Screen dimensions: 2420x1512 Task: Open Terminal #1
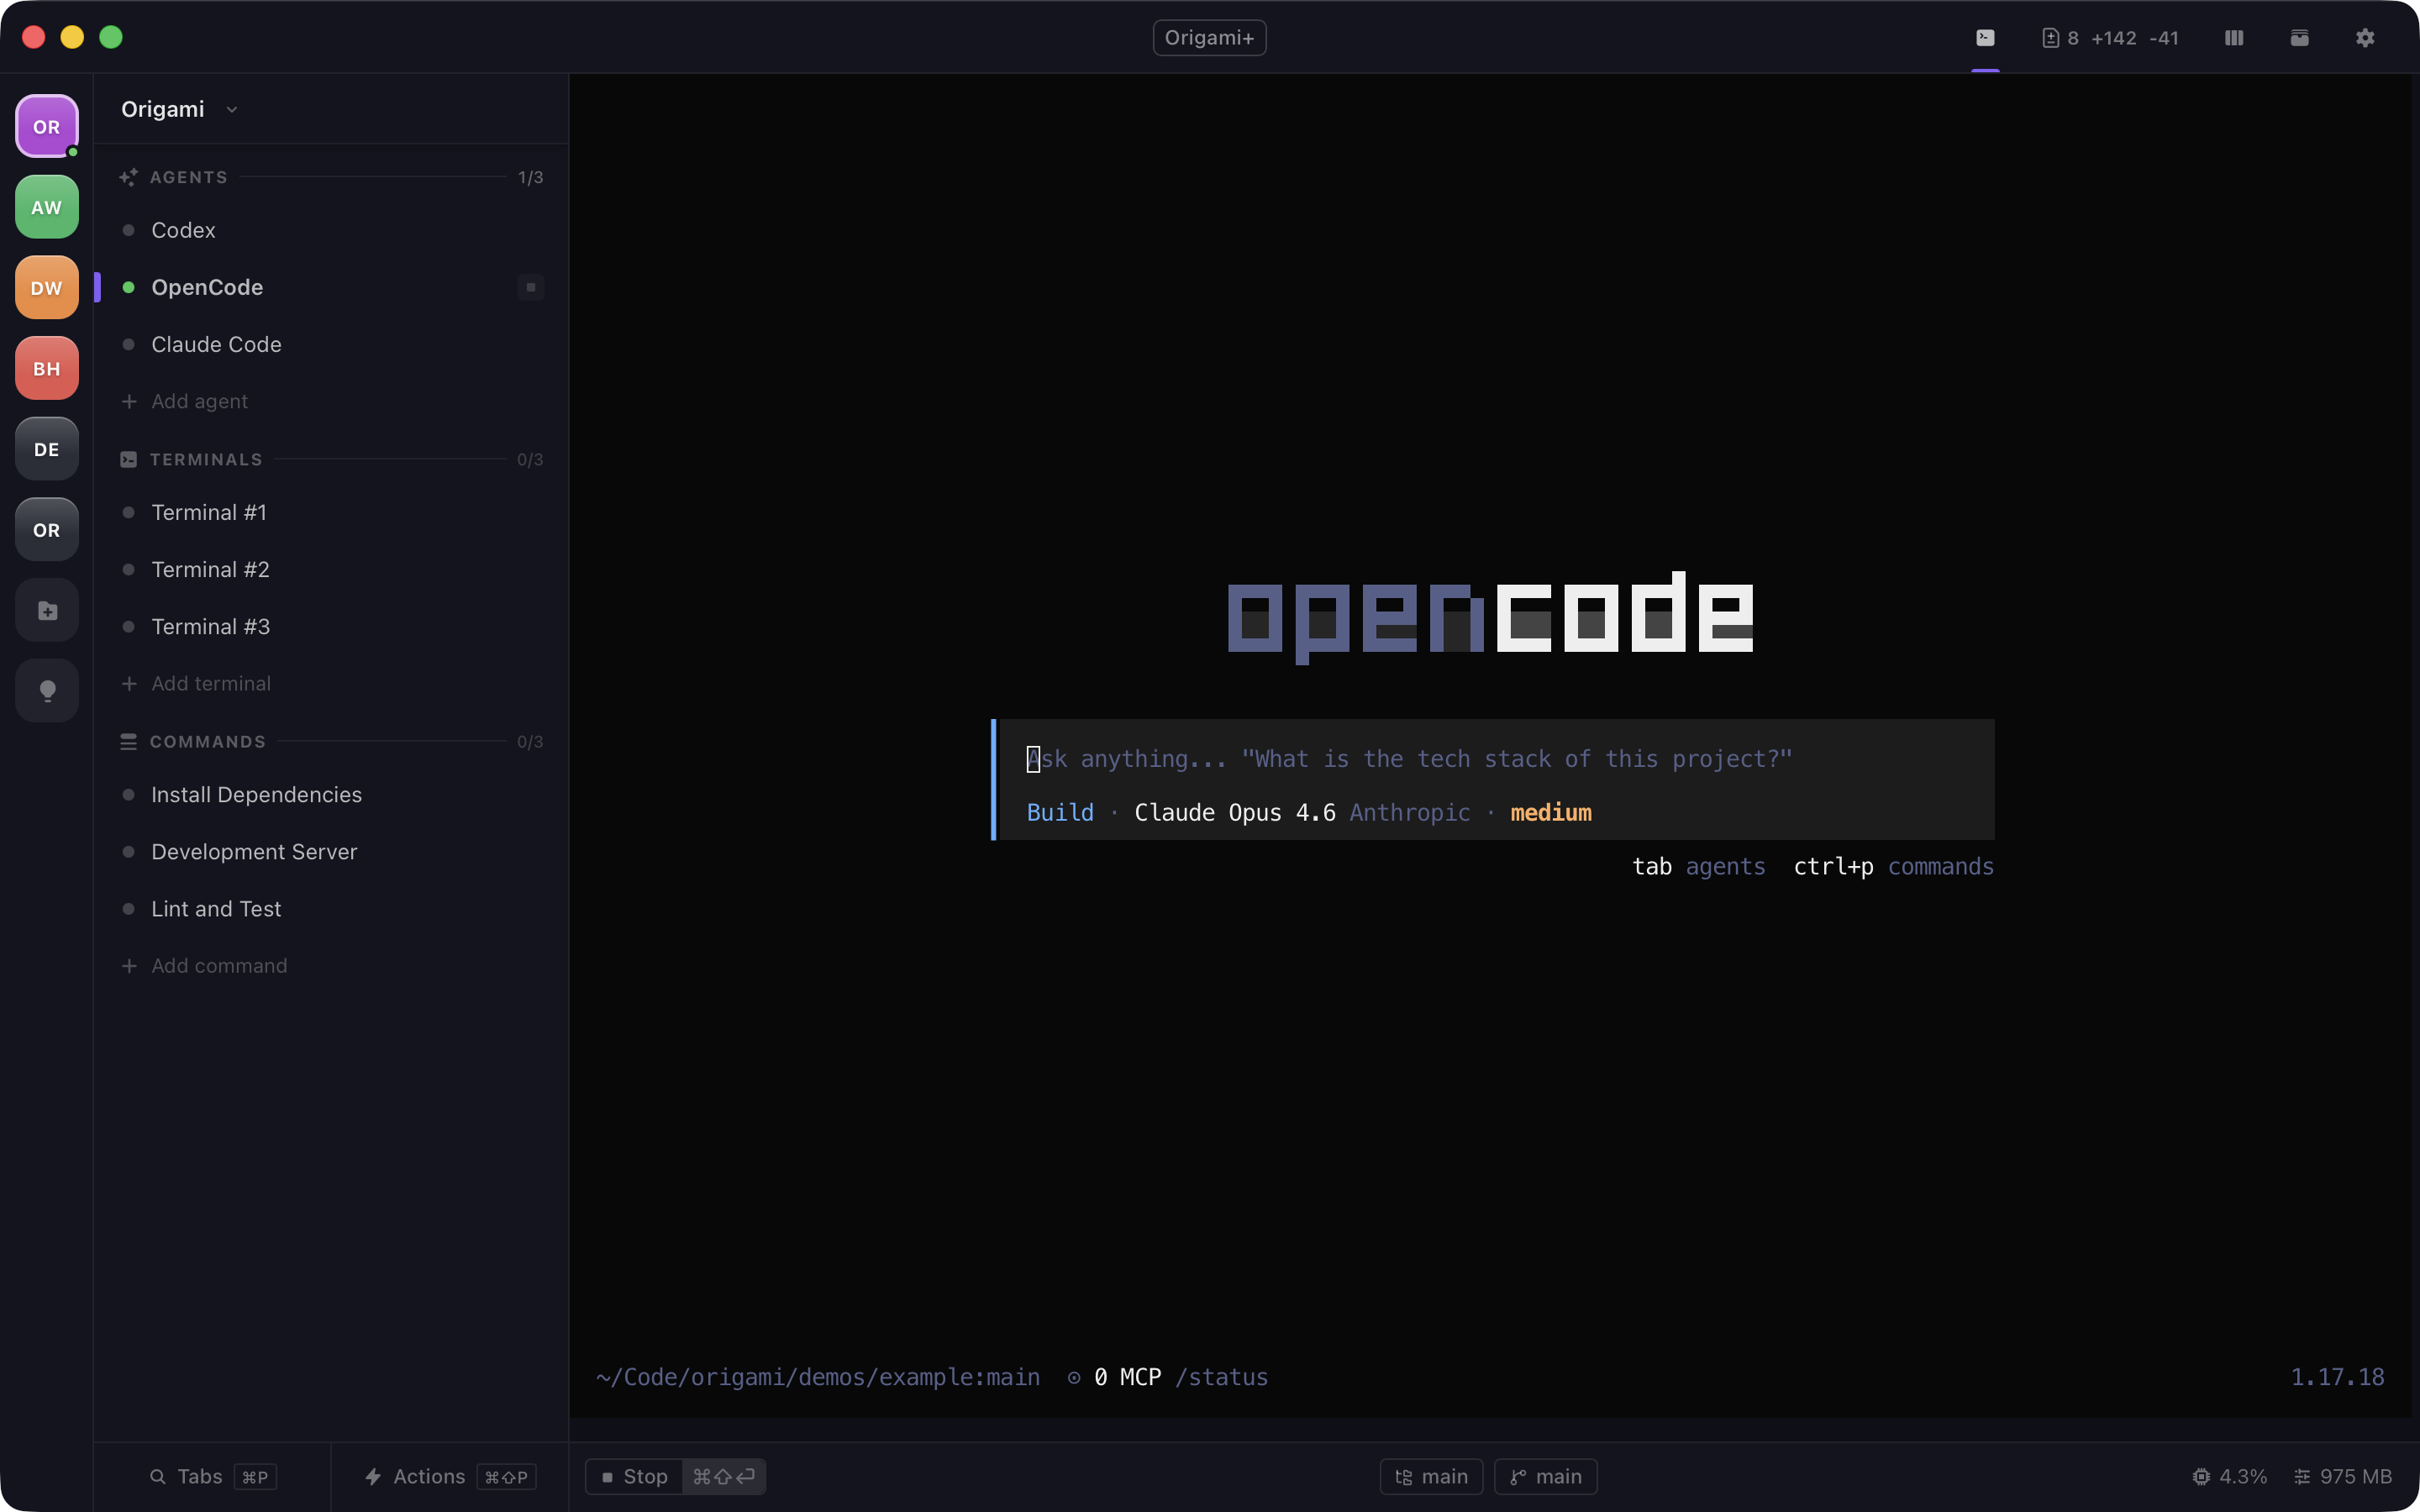[331, 513]
